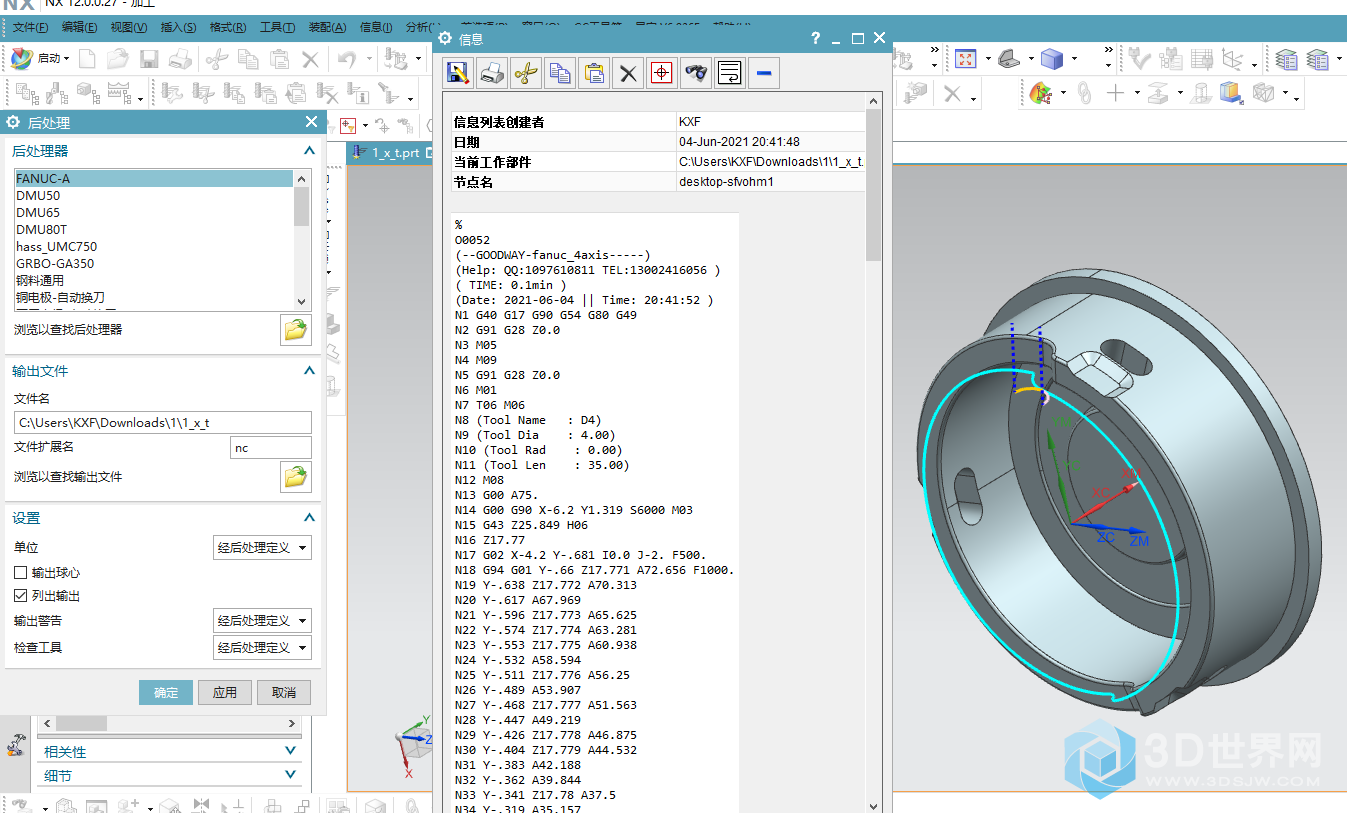Click the 取消 button
Viewport: 1347px width, 813px height.
point(284,692)
